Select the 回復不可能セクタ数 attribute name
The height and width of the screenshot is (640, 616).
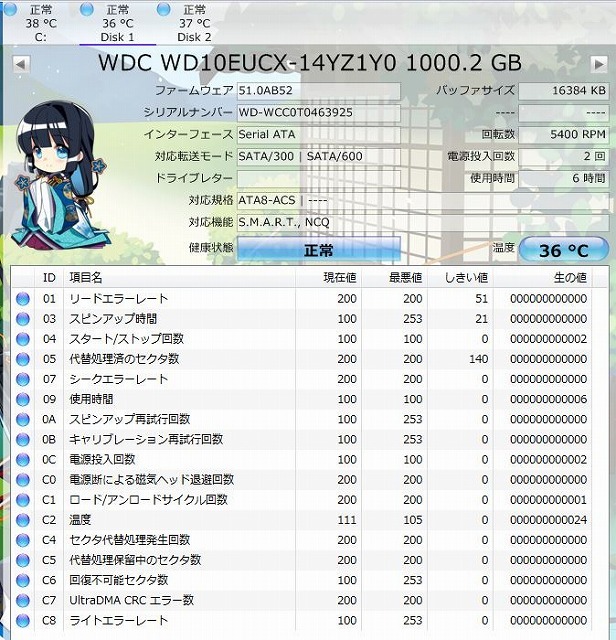pyautogui.click(x=119, y=580)
